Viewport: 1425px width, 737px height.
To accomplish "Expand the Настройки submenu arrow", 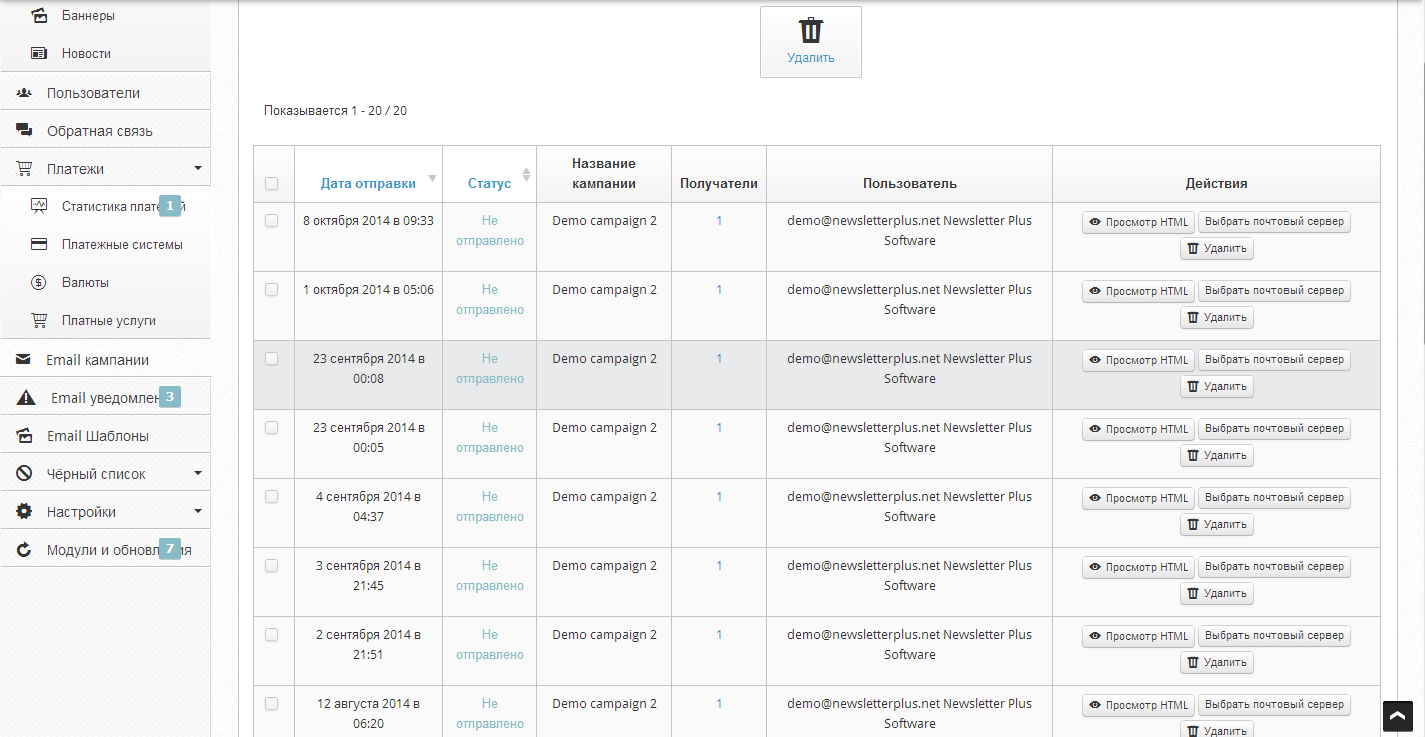I will tap(197, 512).
